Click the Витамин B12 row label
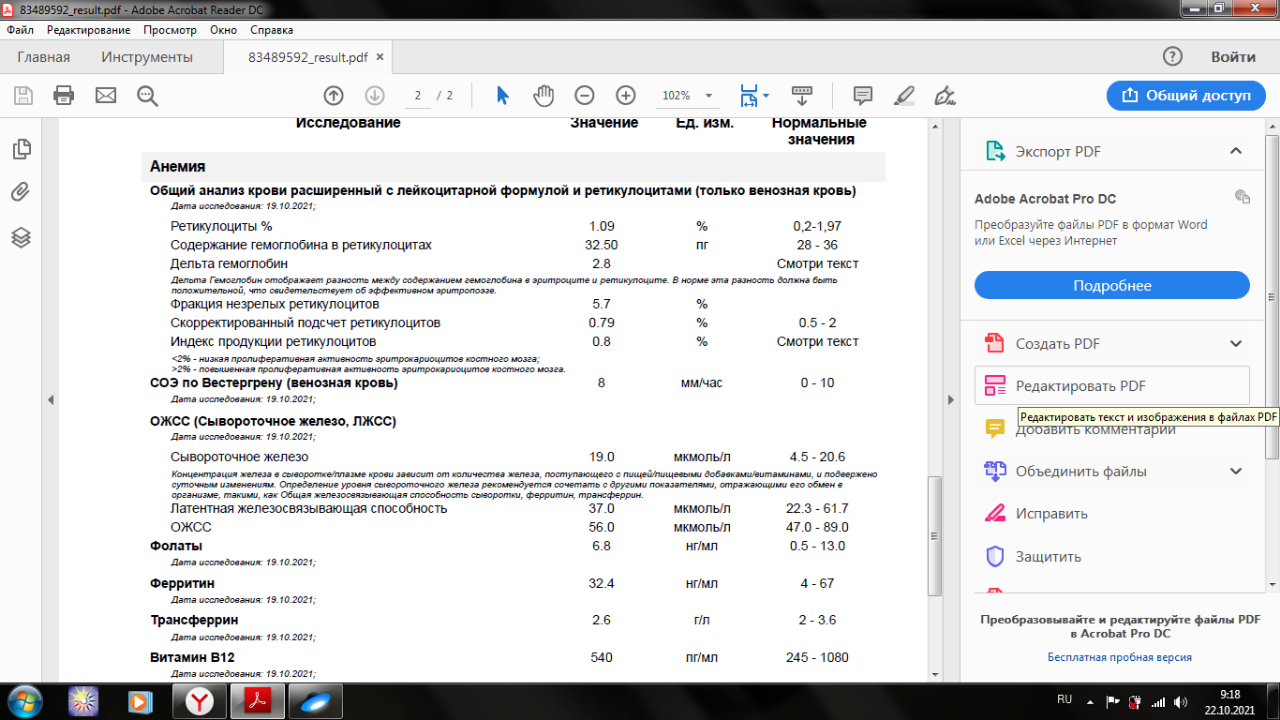The height and width of the screenshot is (720, 1280). 192,658
